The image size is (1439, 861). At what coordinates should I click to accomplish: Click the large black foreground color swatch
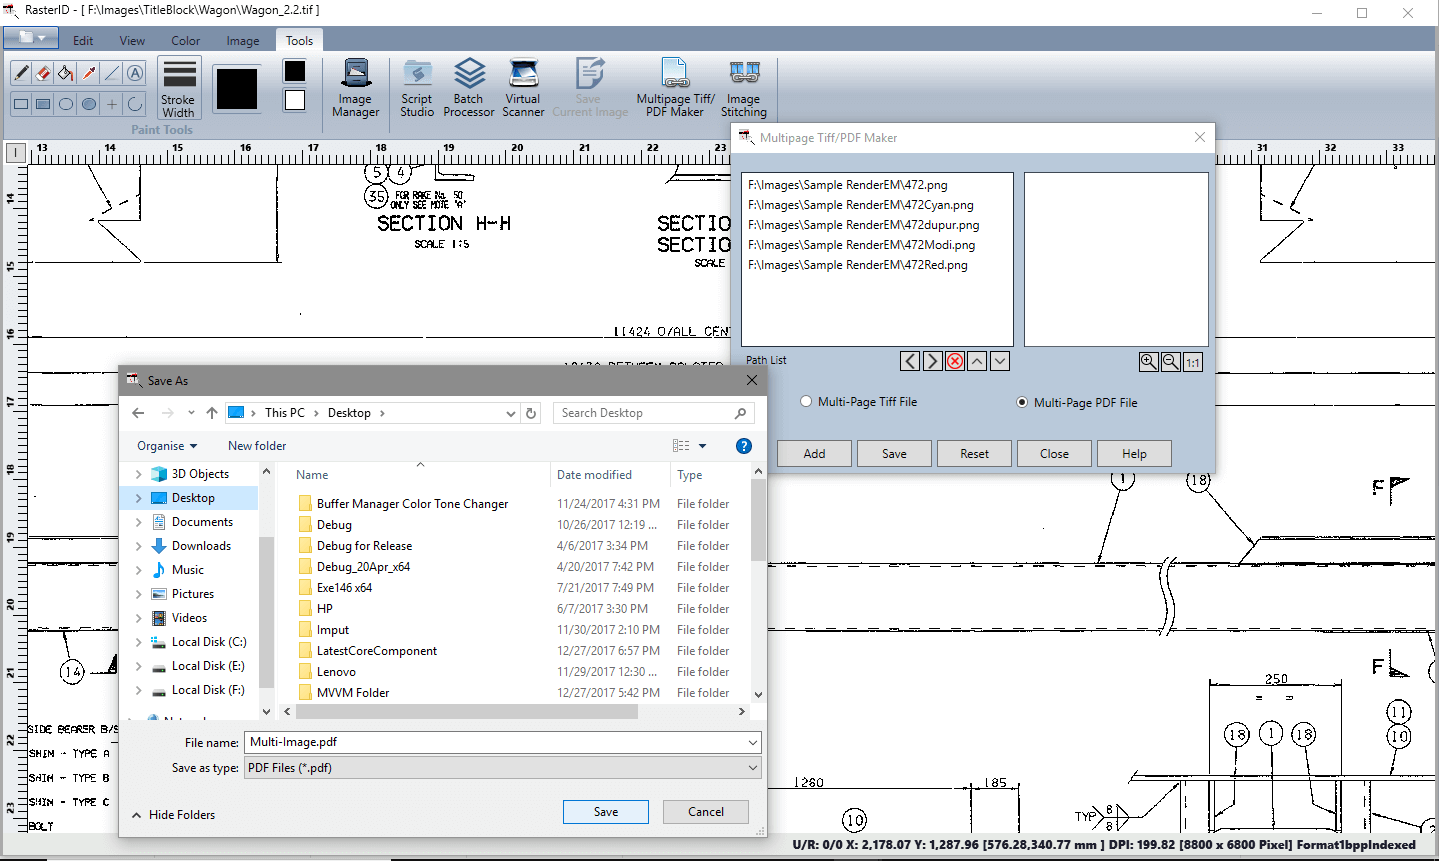(237, 89)
